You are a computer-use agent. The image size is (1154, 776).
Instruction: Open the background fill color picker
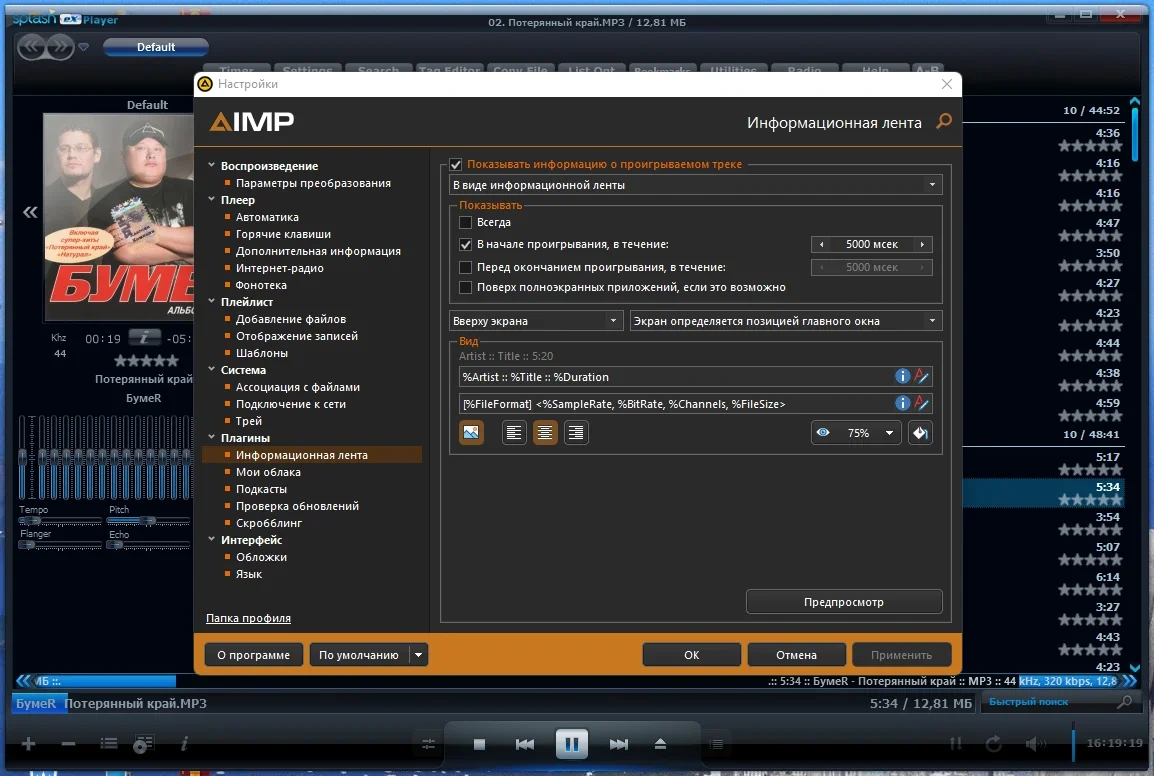[920, 433]
